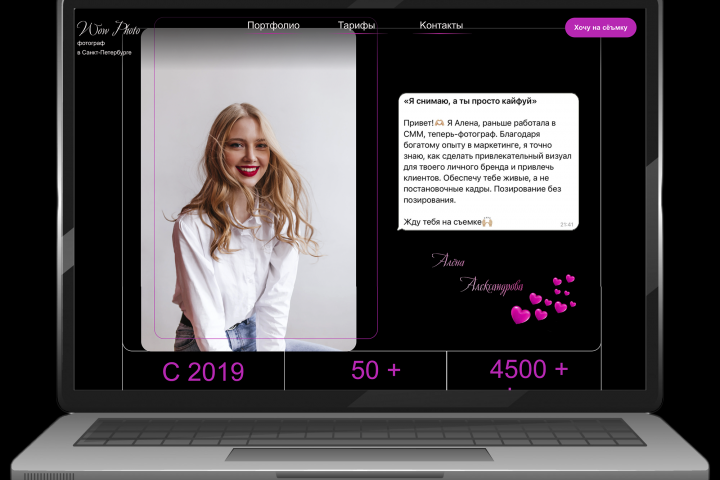Click the message bubble's 21:41 timestamp
The height and width of the screenshot is (480, 720).
(567, 225)
